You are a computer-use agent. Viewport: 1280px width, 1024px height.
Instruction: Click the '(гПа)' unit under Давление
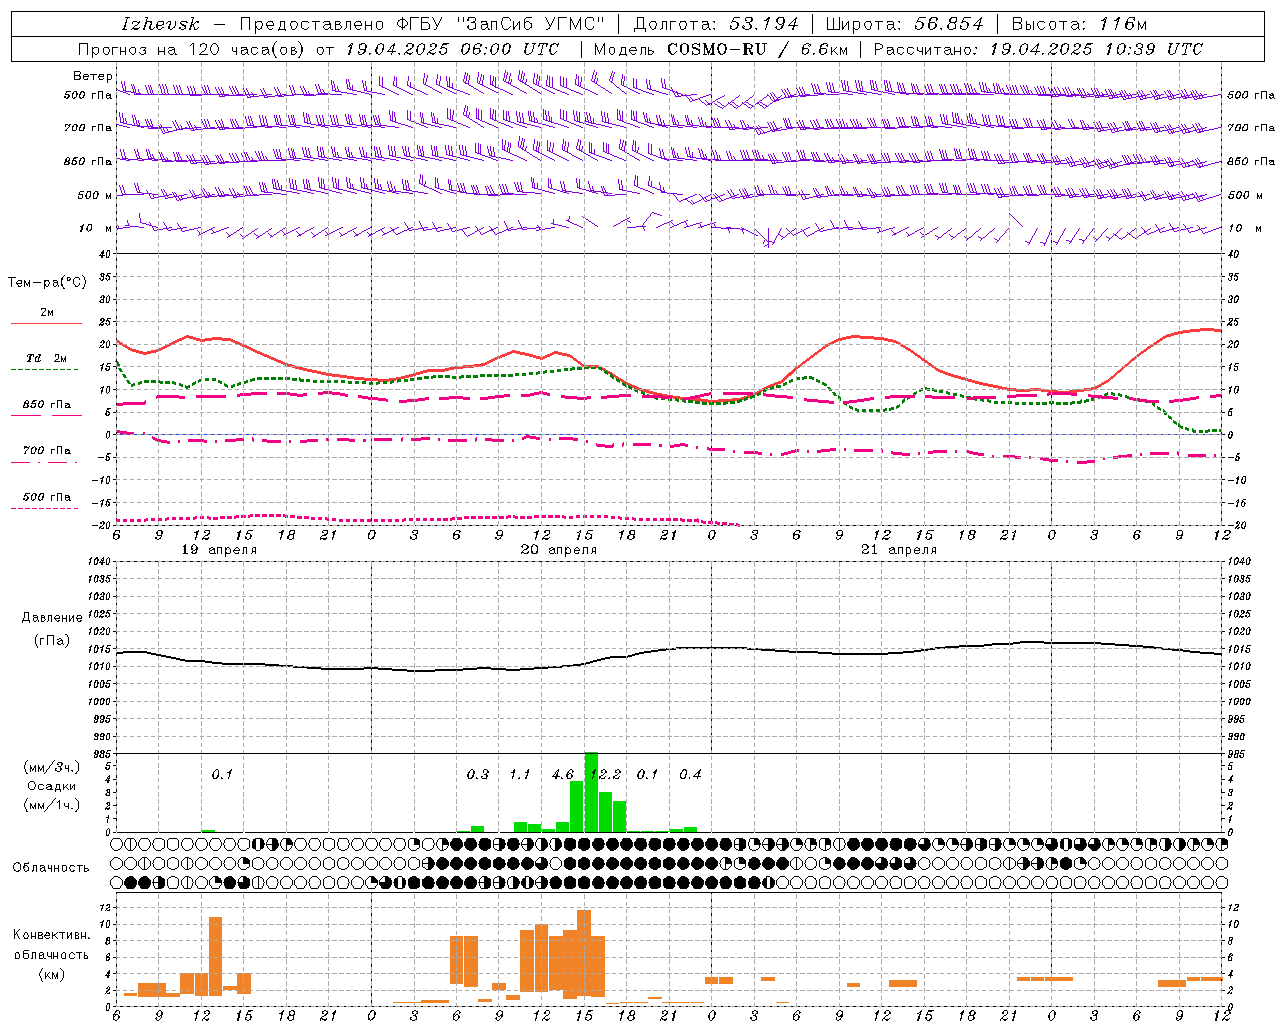click(x=51, y=640)
